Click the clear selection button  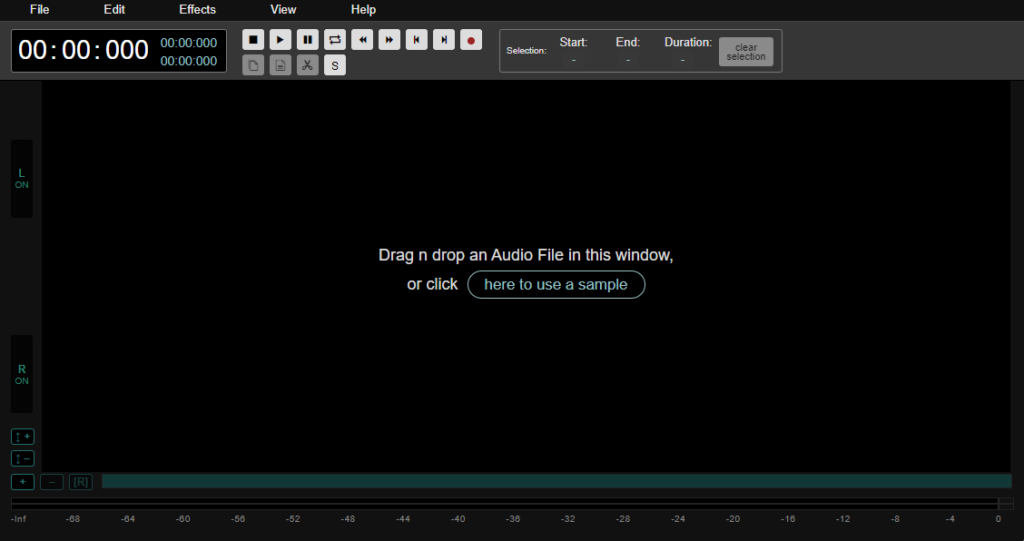[746, 52]
